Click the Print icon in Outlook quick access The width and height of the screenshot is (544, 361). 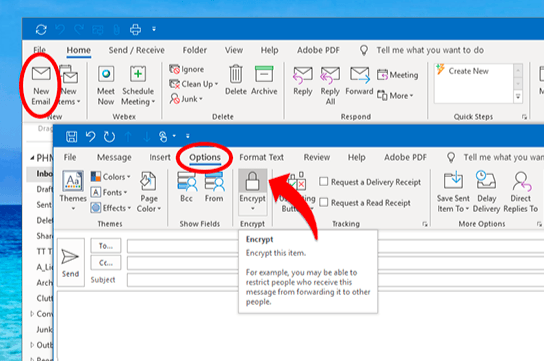click(x=135, y=29)
